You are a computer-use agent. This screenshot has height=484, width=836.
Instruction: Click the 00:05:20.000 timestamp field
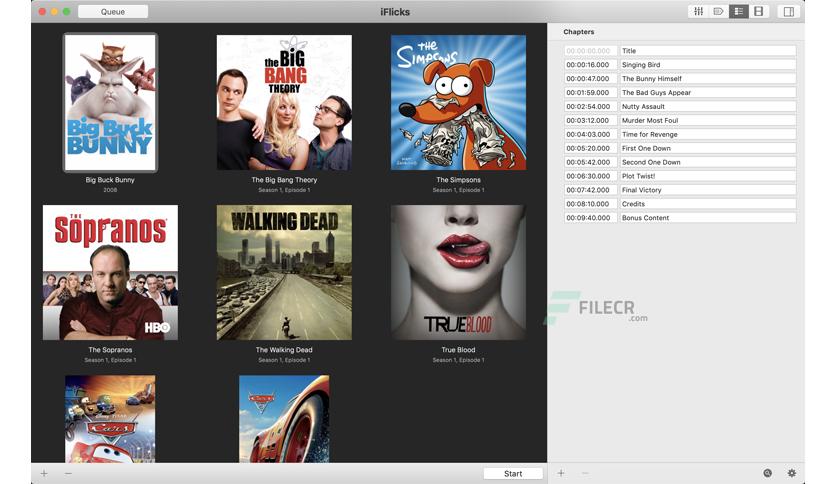[x=591, y=148]
